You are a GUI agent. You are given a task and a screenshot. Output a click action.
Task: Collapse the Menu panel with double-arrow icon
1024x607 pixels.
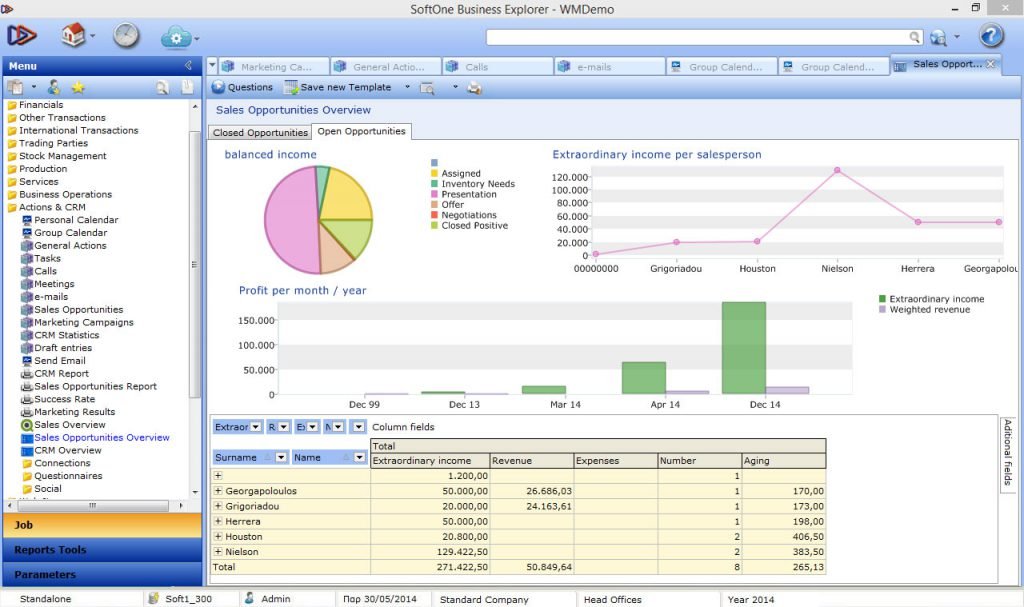(188, 65)
